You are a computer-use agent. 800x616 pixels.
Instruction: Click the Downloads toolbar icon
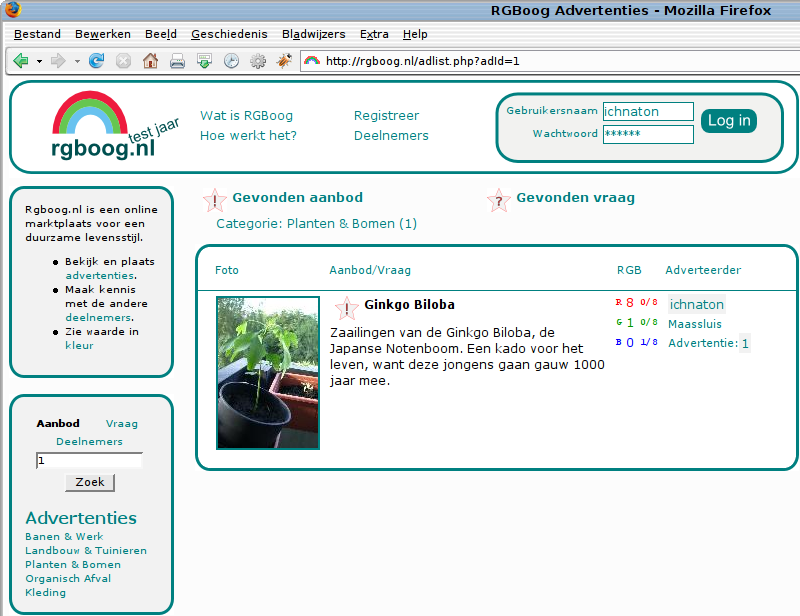click(204, 61)
